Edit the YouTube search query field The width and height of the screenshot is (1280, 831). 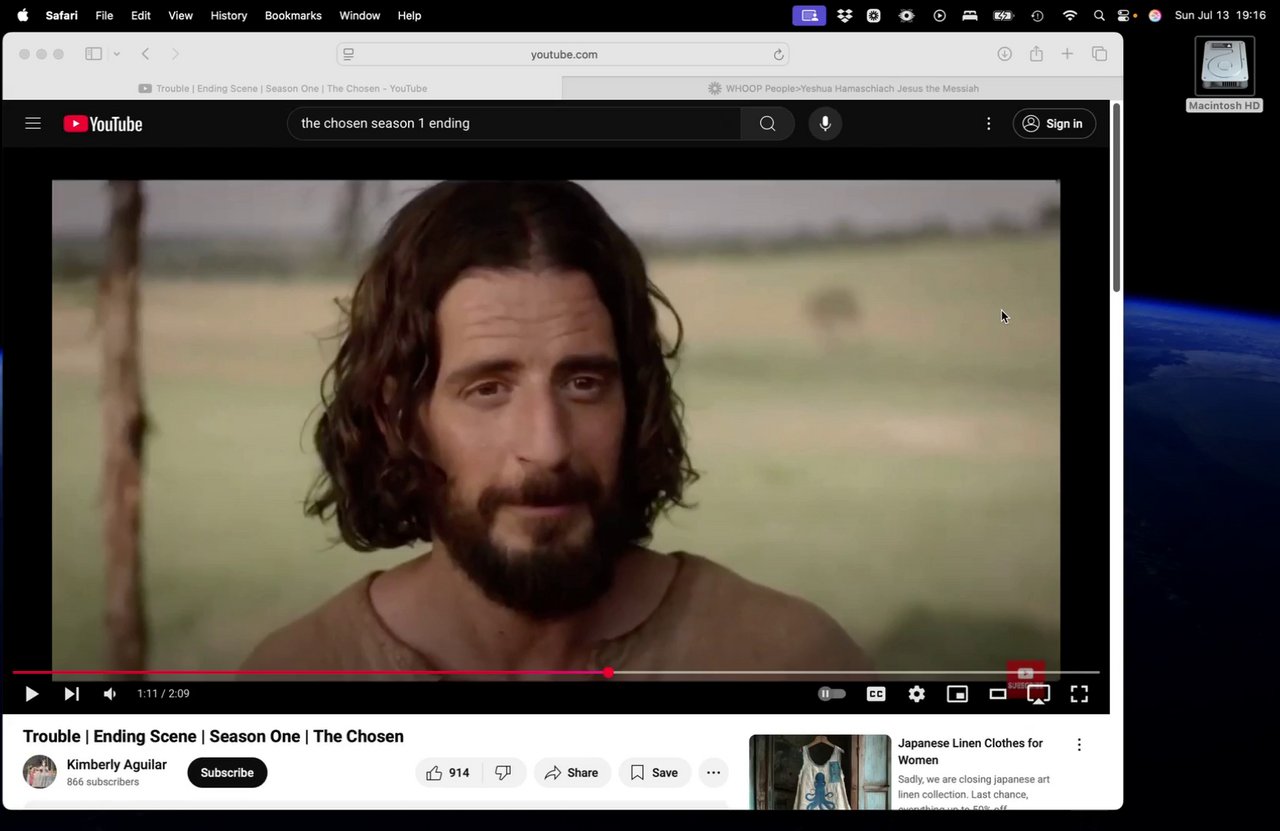[x=514, y=123]
